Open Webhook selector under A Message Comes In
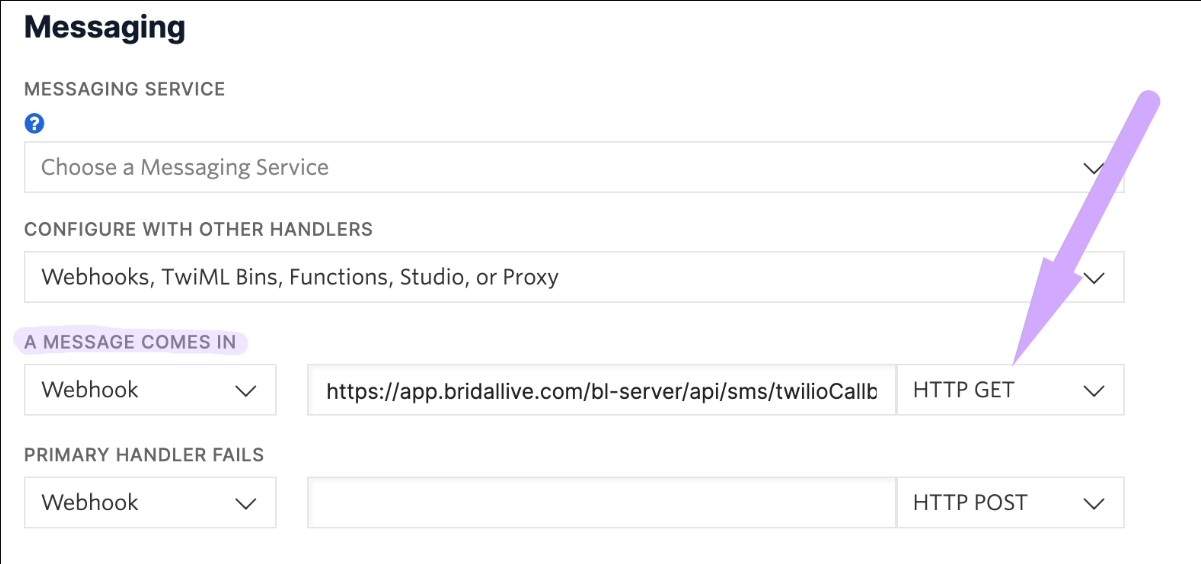This screenshot has height=564, width=1201. pos(150,389)
